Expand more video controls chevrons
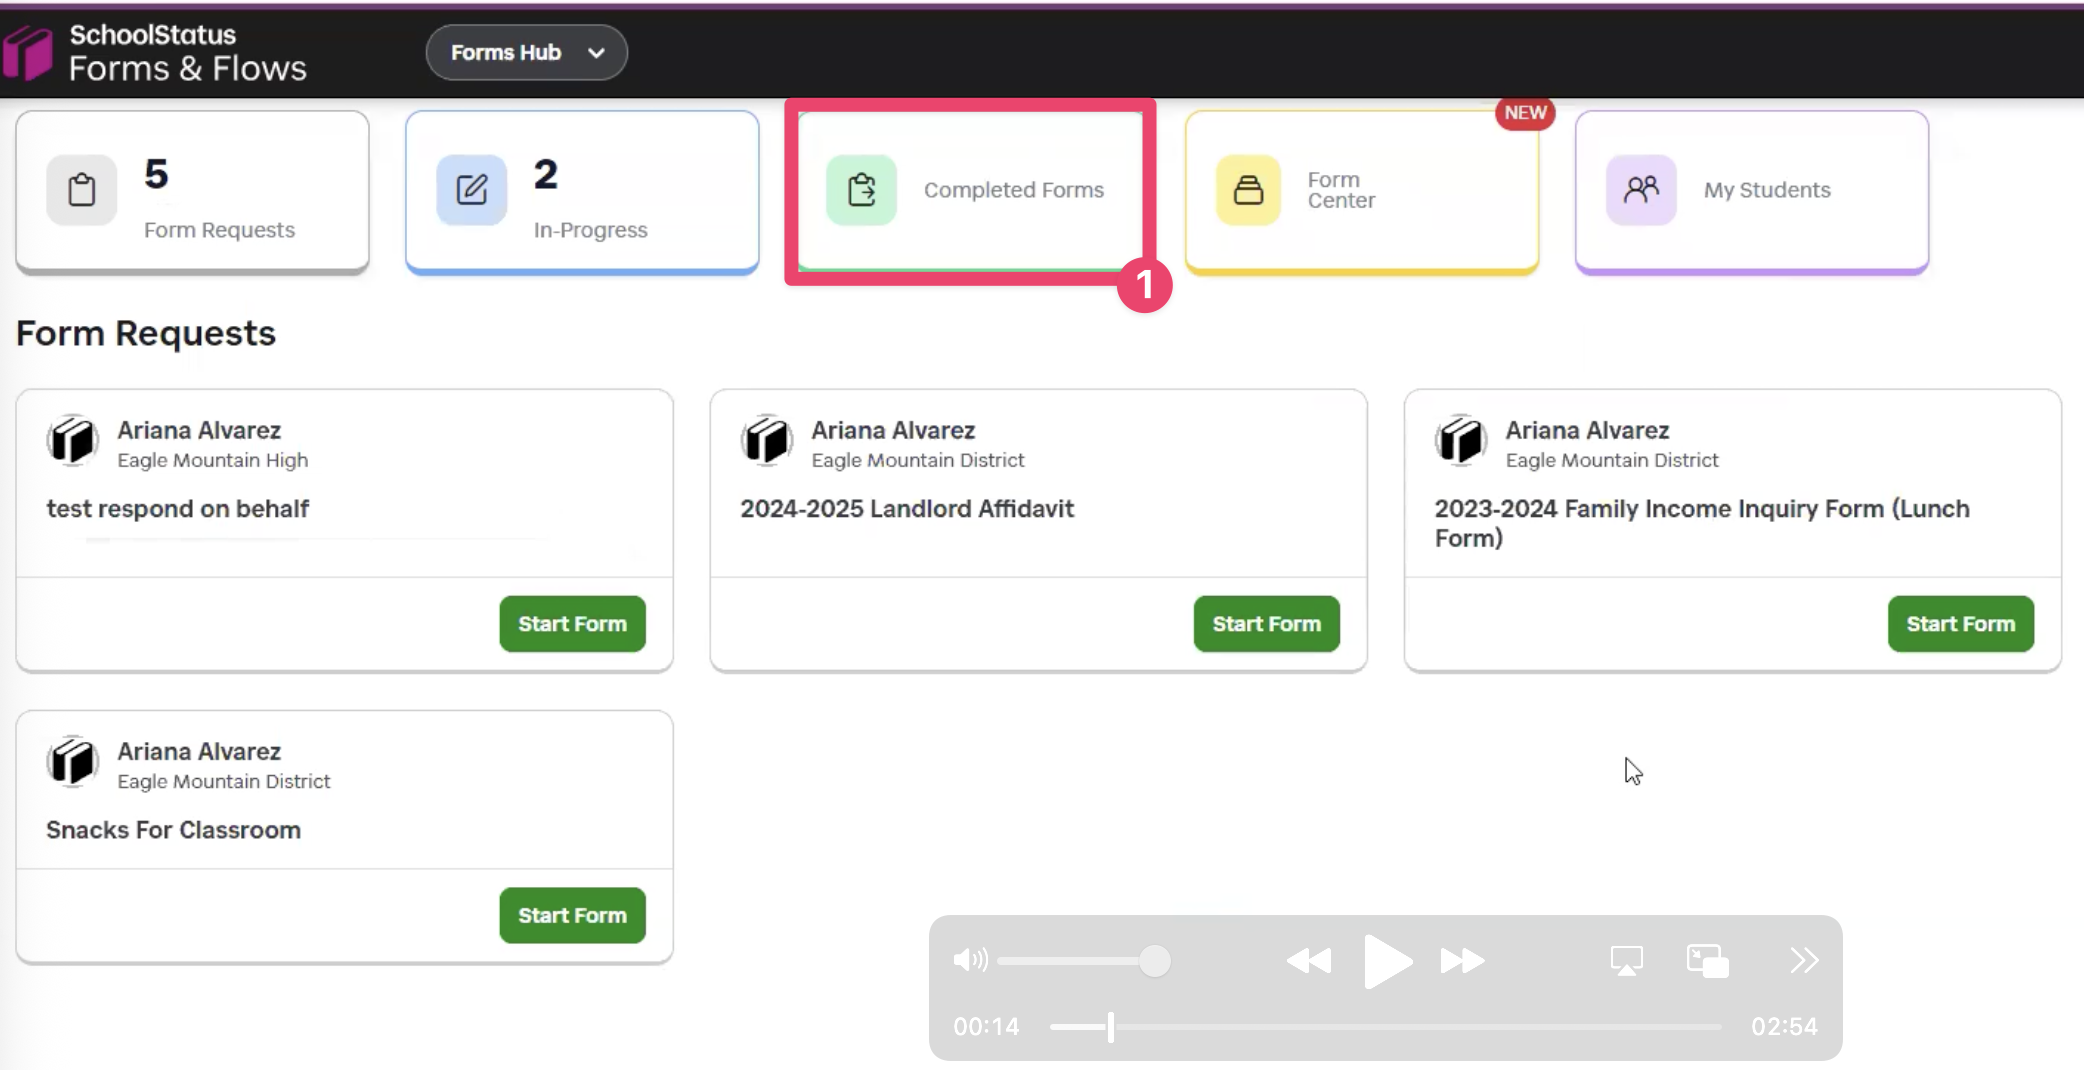 1804,961
